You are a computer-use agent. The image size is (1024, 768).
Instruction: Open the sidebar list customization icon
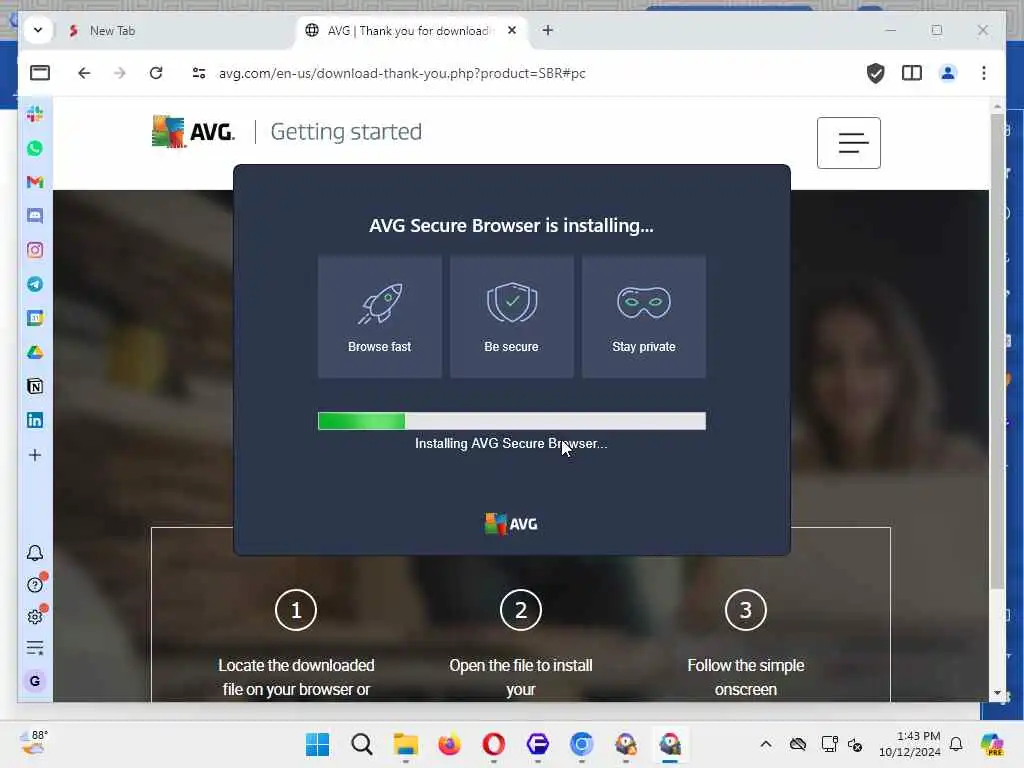pos(35,648)
